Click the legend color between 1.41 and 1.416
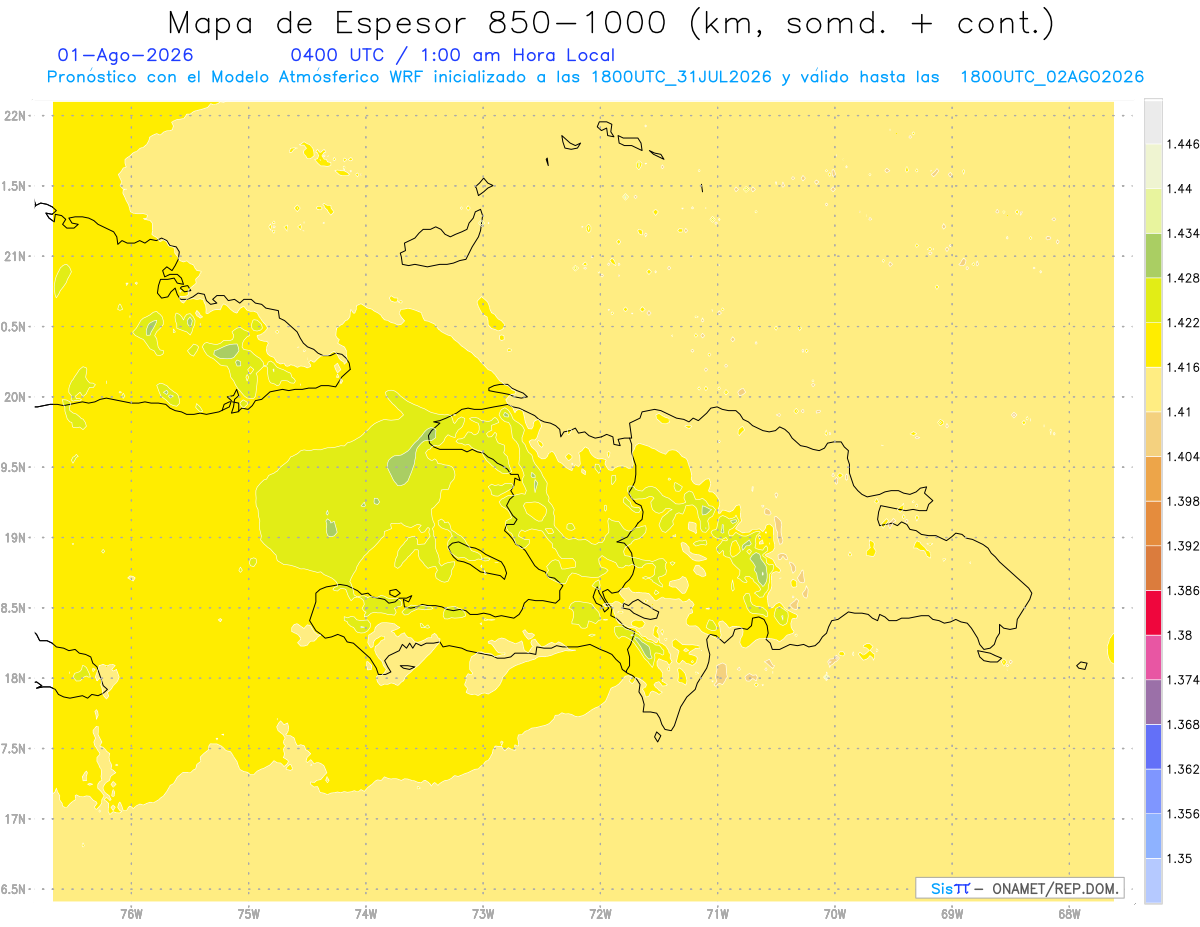 1153,389
